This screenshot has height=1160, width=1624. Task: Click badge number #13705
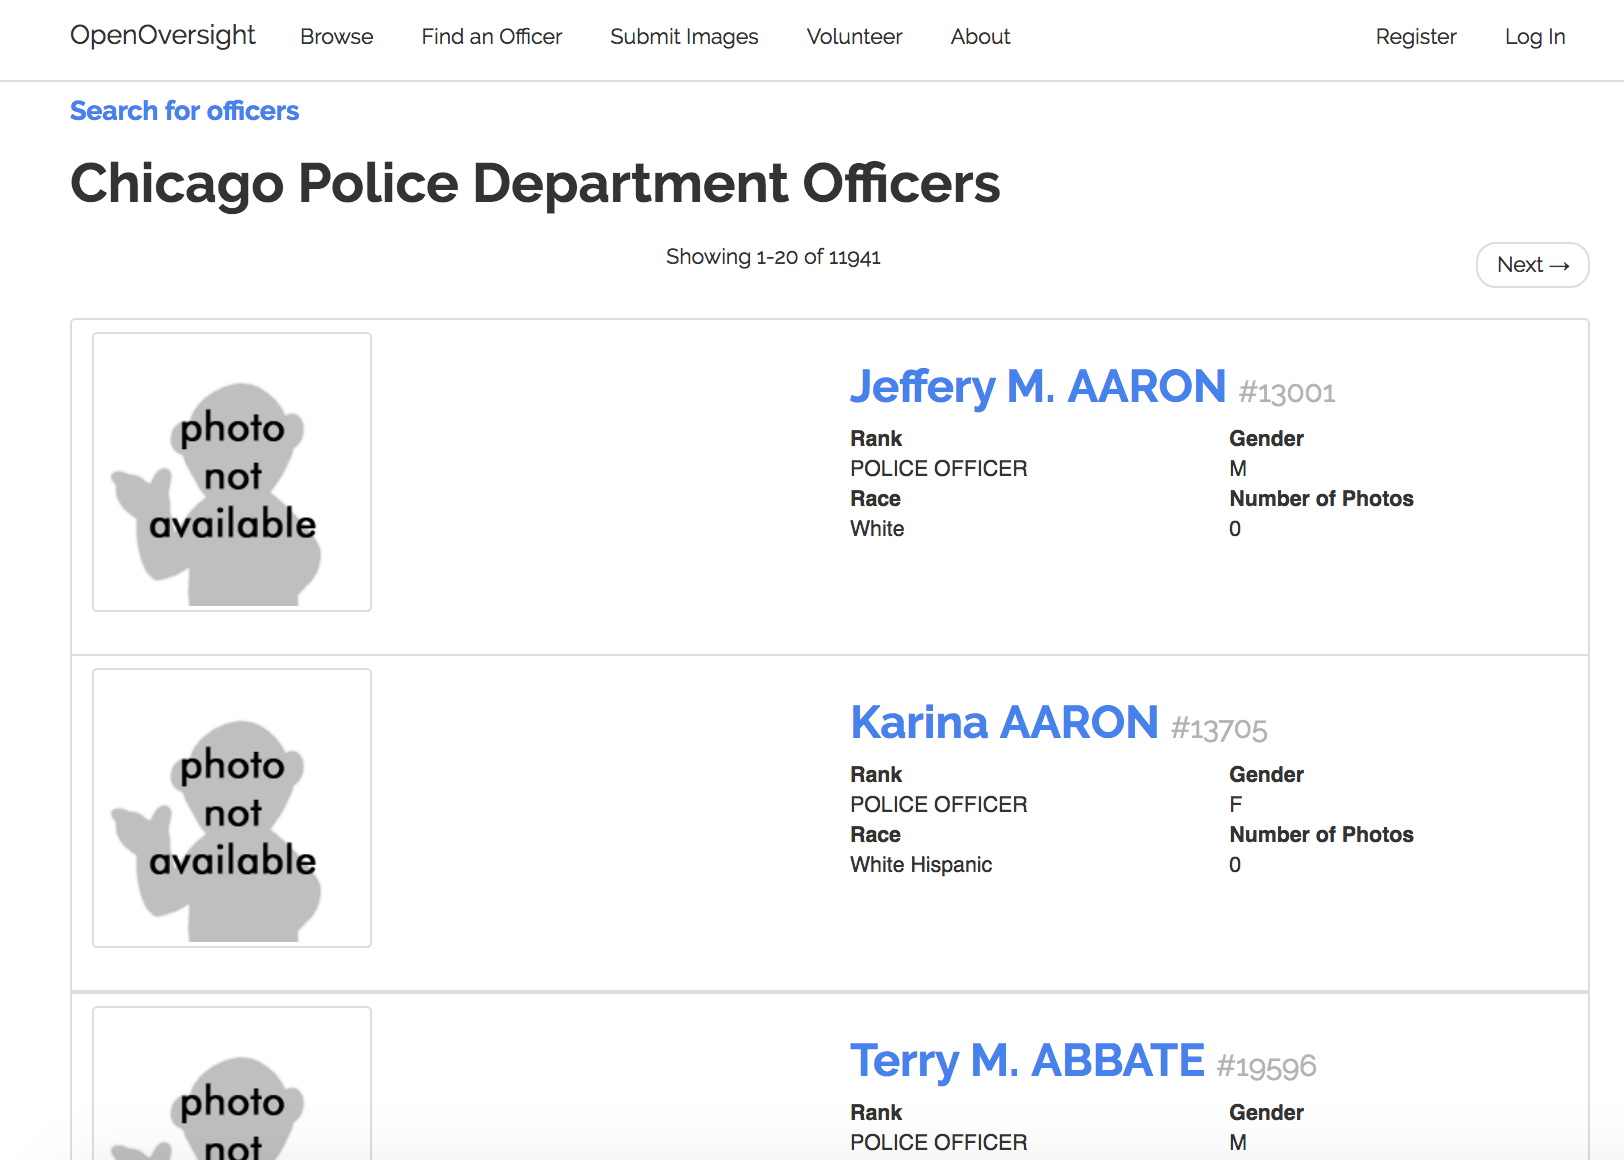point(1219,729)
